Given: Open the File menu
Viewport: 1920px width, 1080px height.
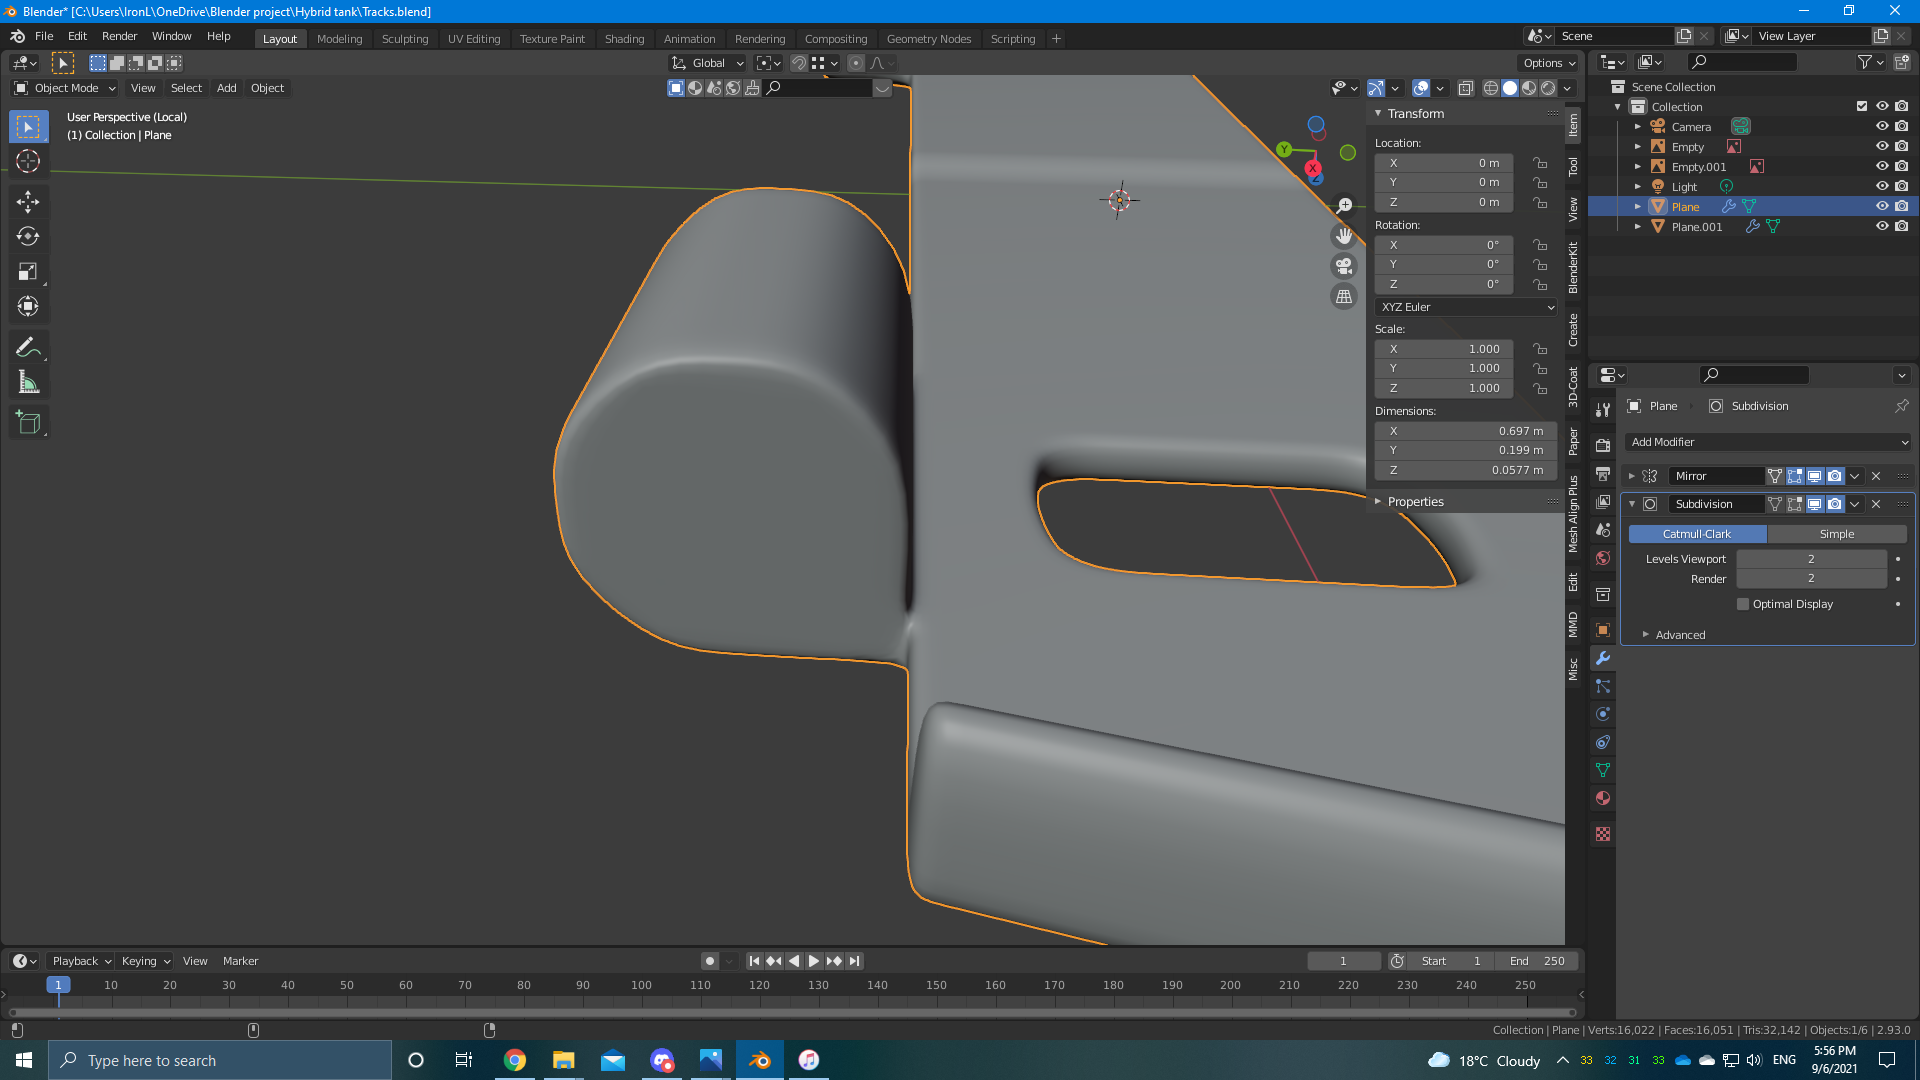Looking at the screenshot, I should pyautogui.click(x=44, y=36).
